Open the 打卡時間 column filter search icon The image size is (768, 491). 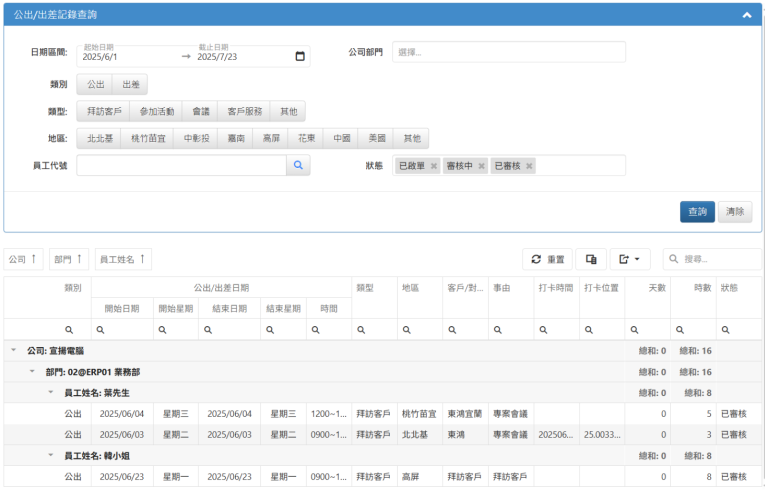(544, 330)
